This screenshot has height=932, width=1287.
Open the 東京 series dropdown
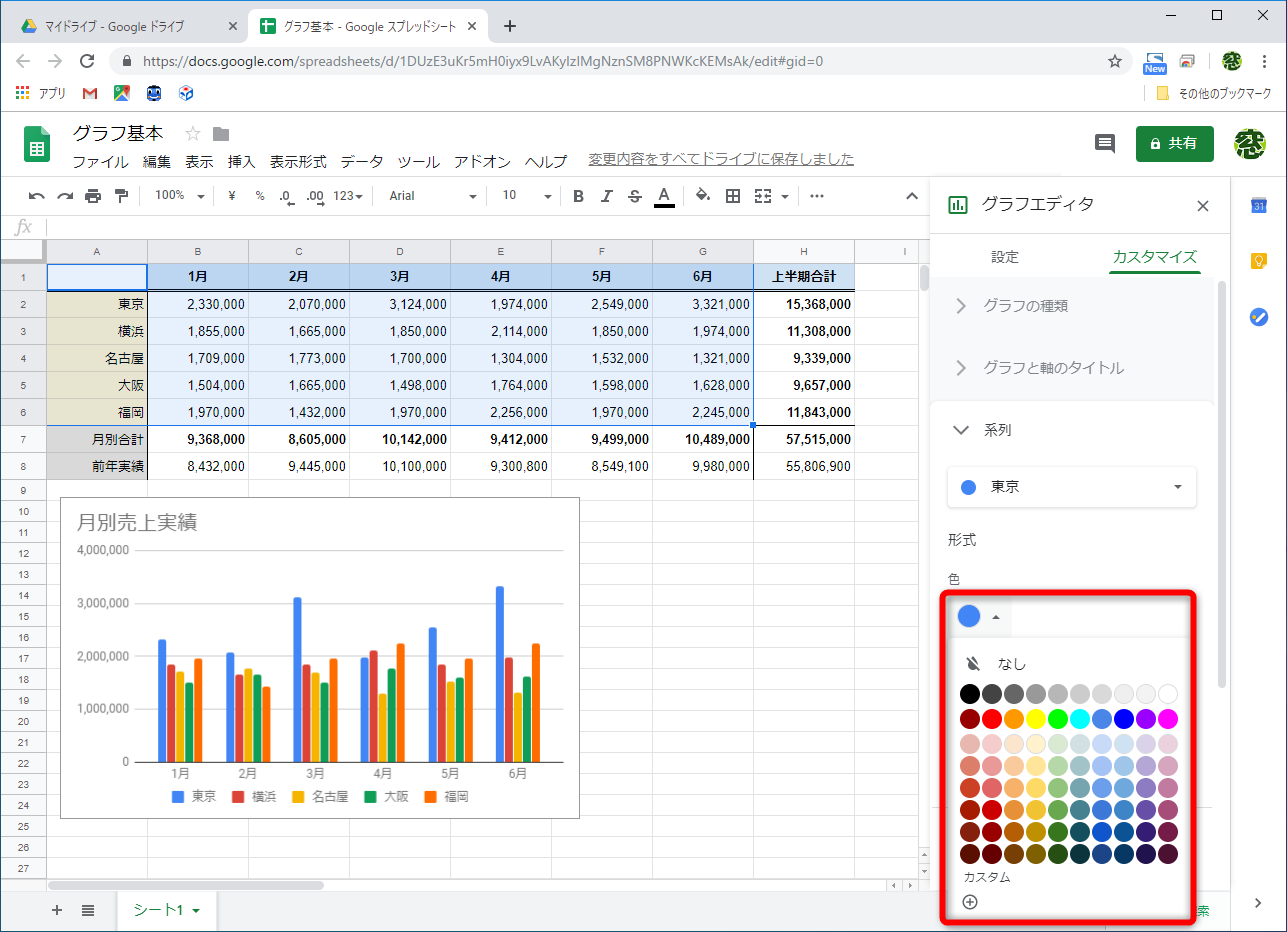1071,487
